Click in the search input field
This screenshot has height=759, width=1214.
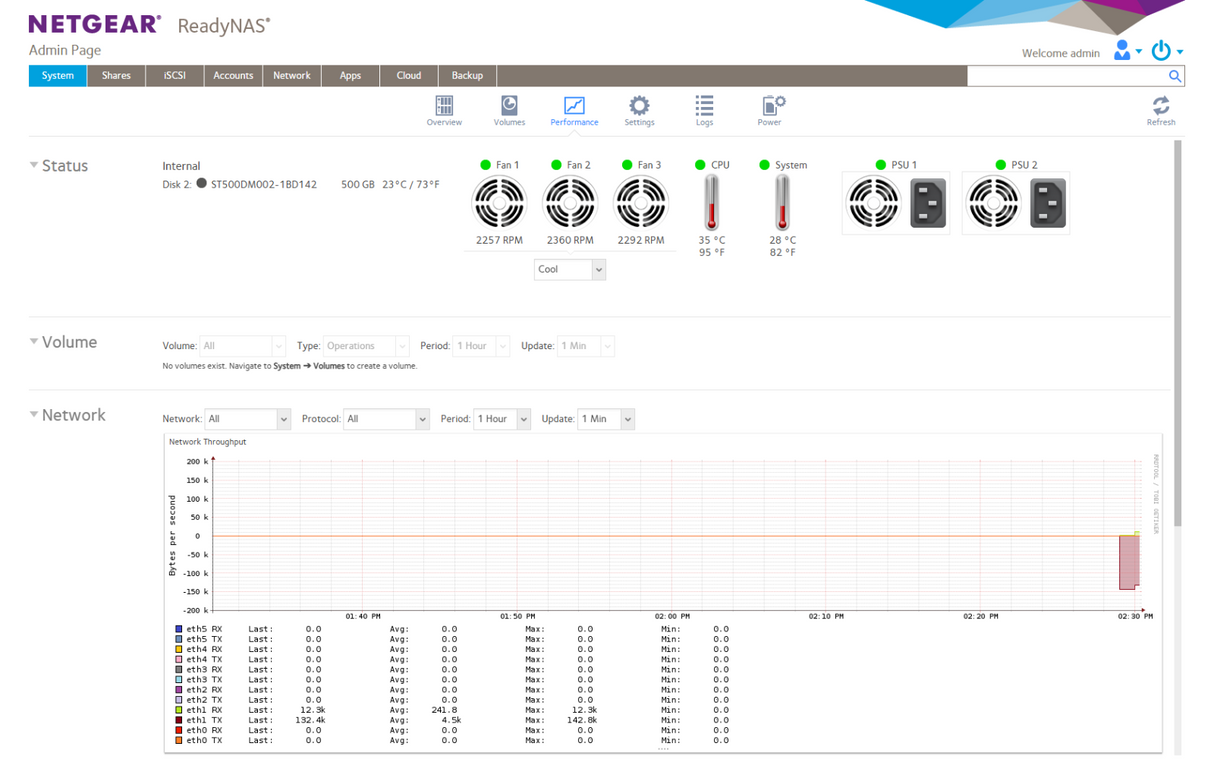(x=1067, y=76)
